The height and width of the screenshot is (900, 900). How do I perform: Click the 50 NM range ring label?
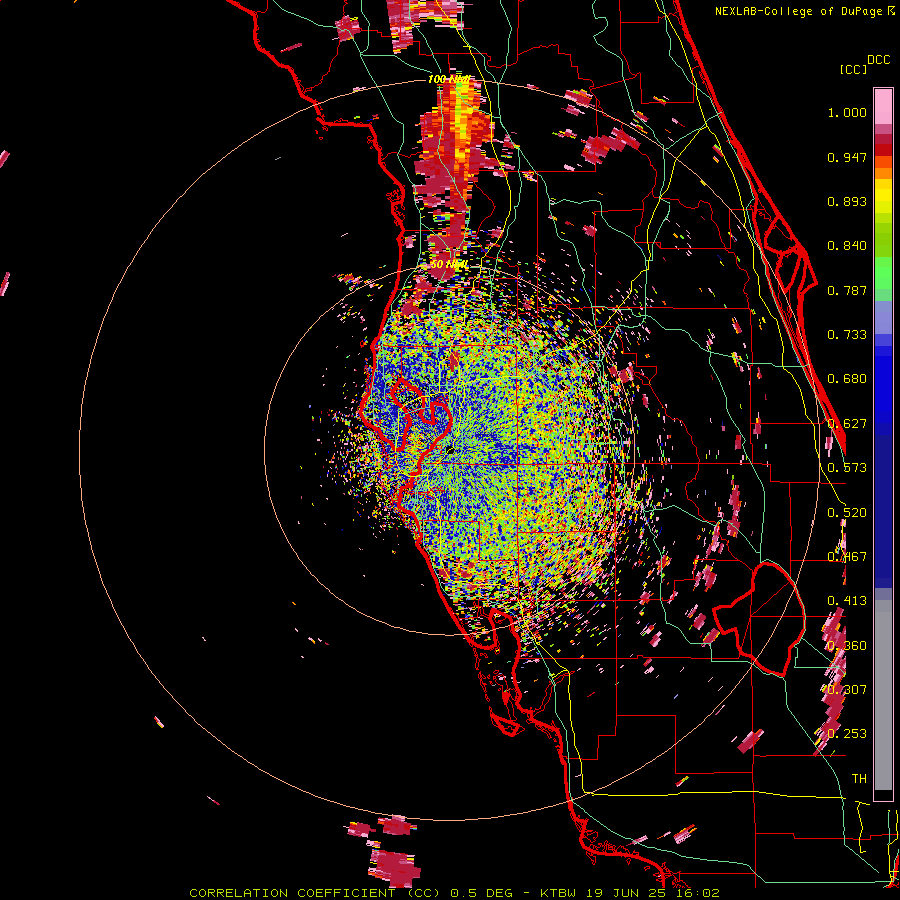449,265
